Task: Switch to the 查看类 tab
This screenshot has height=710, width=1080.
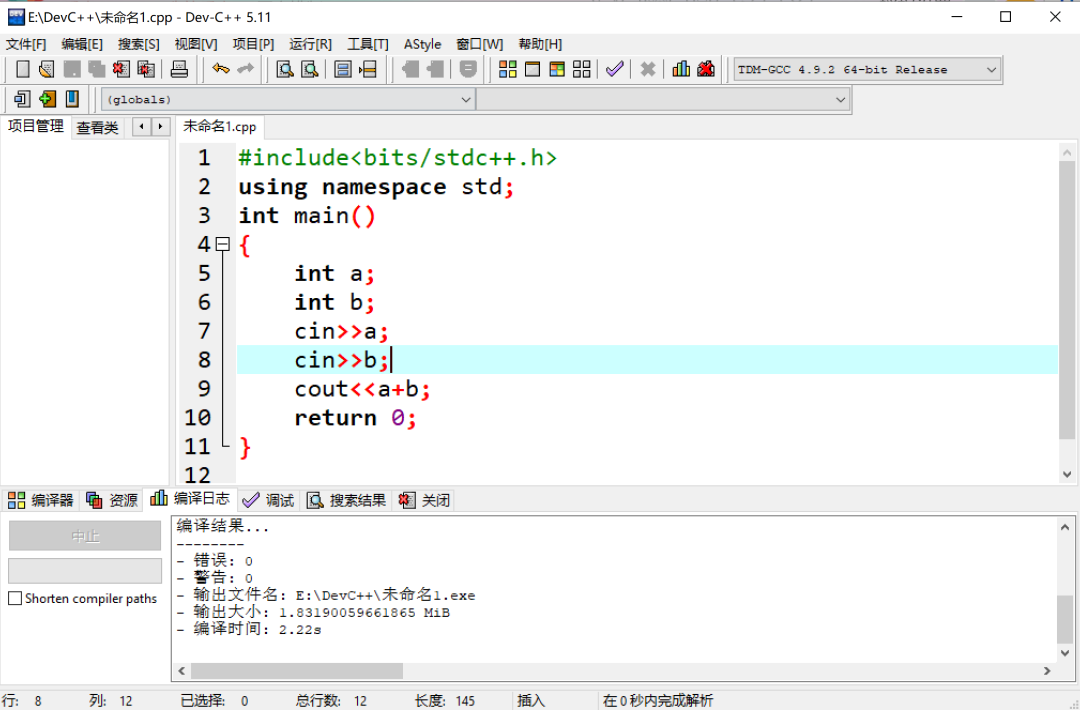Action: (x=97, y=127)
